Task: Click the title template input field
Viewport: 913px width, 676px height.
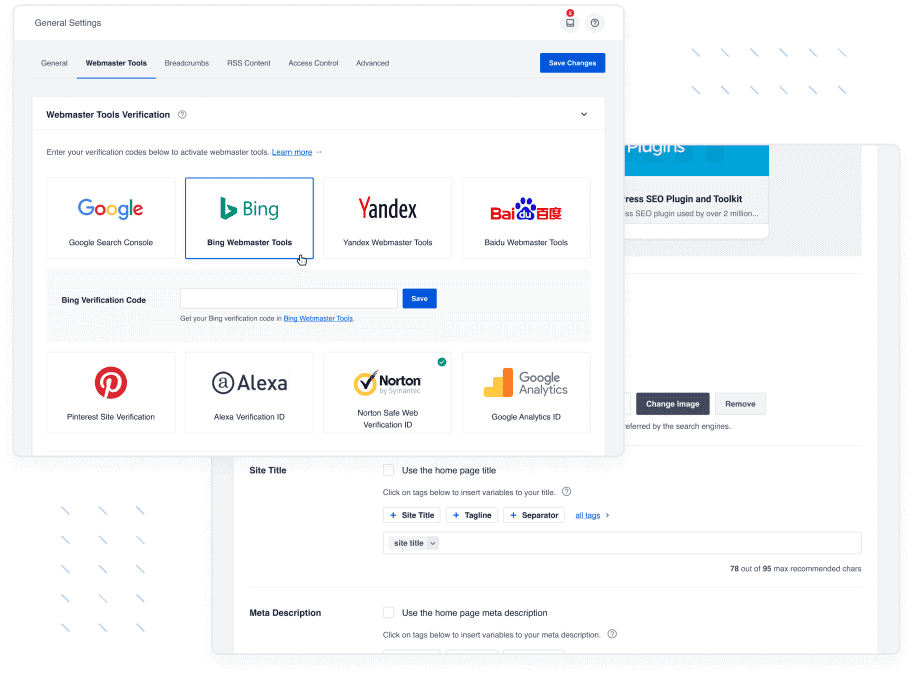Action: [x=622, y=543]
